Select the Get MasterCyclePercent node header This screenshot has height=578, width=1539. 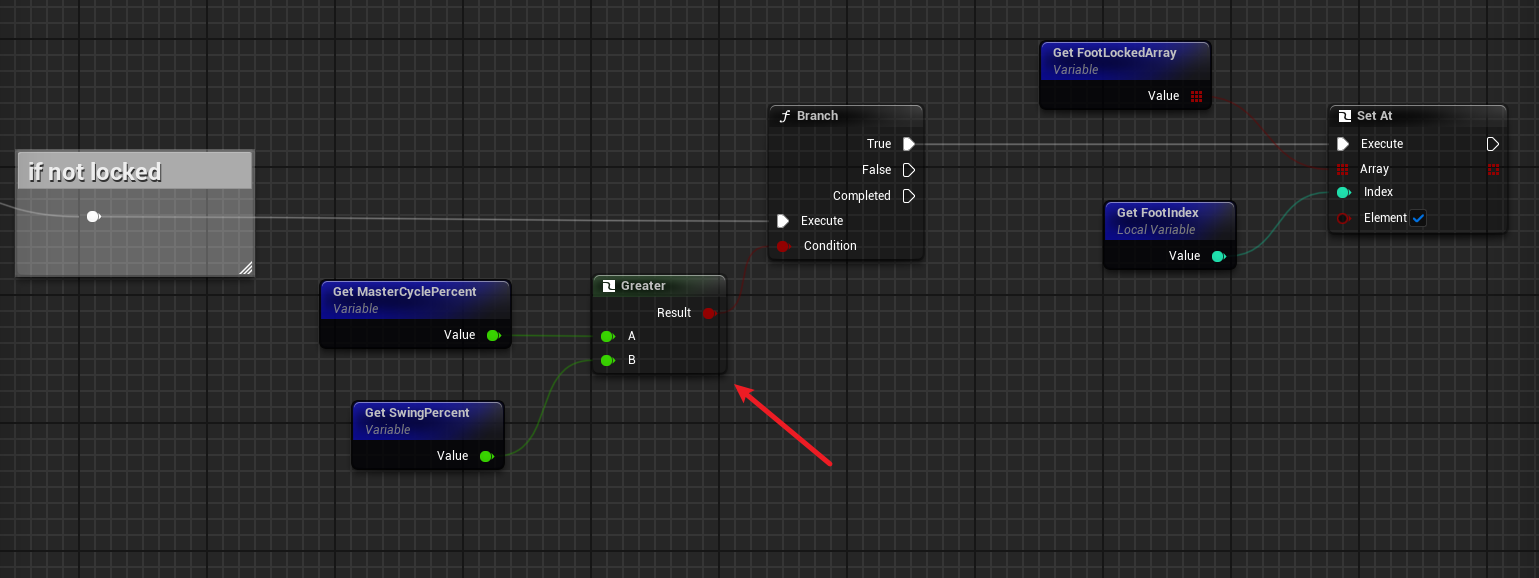click(x=415, y=299)
